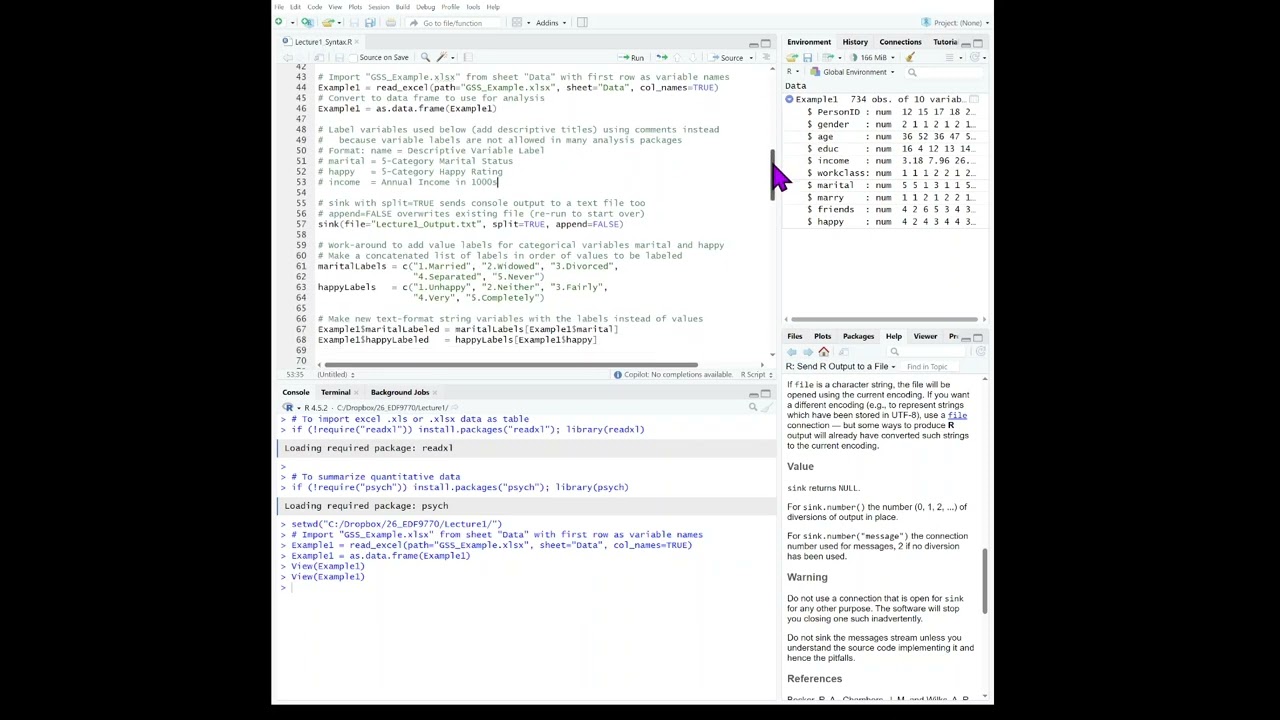
Task: Click the Help forward arrow icon
Action: [808, 352]
